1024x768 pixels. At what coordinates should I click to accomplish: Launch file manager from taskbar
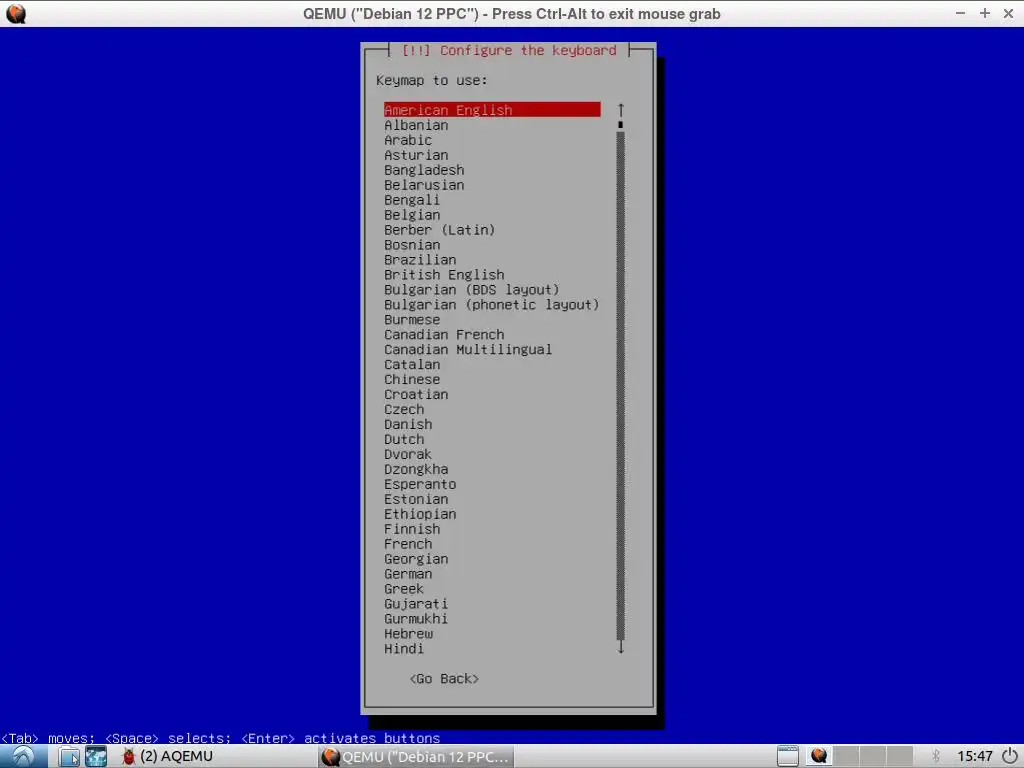pyautogui.click(x=69, y=756)
